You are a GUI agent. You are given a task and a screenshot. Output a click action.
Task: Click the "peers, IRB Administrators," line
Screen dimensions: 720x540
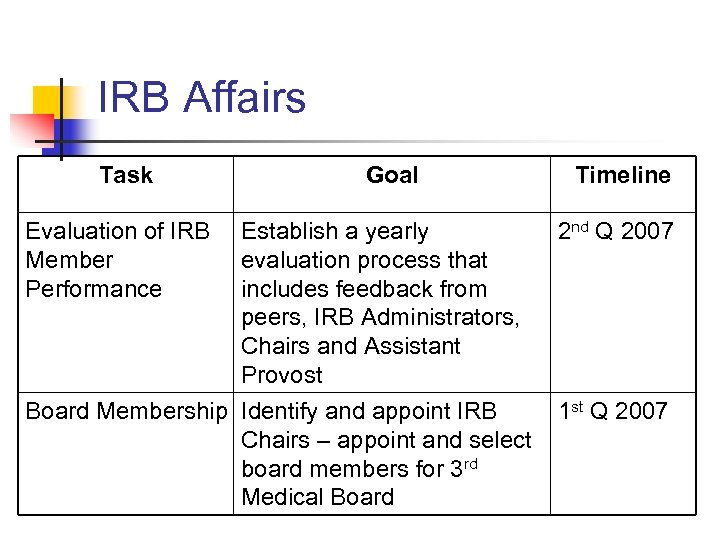point(380,318)
